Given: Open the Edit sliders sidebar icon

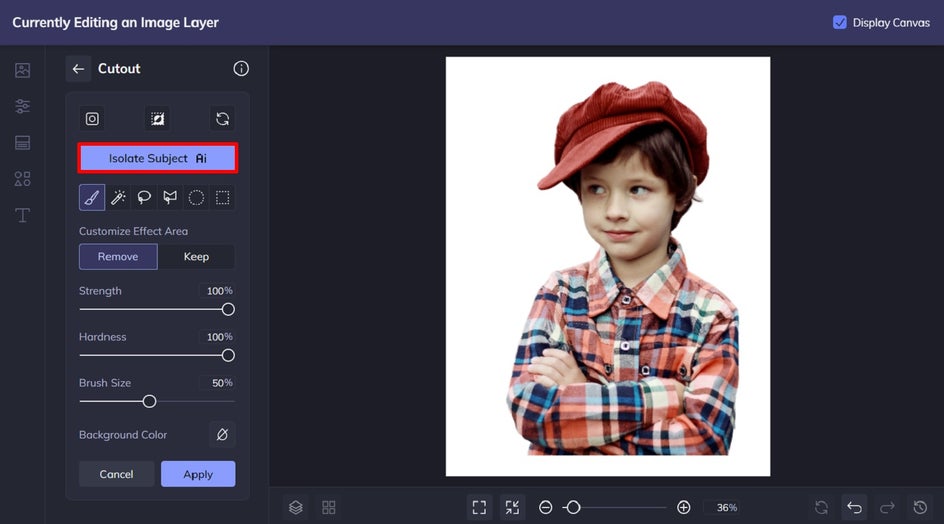Looking at the screenshot, I should 22,107.
